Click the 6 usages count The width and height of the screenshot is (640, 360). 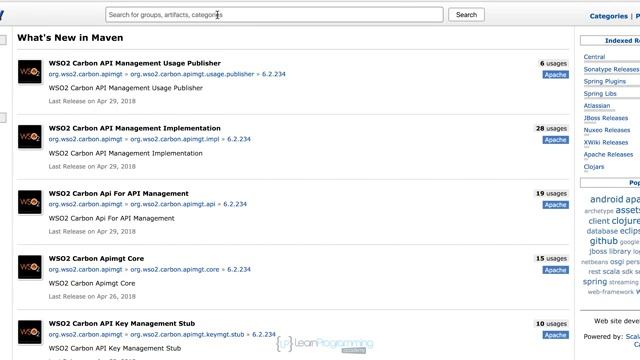tap(553, 64)
